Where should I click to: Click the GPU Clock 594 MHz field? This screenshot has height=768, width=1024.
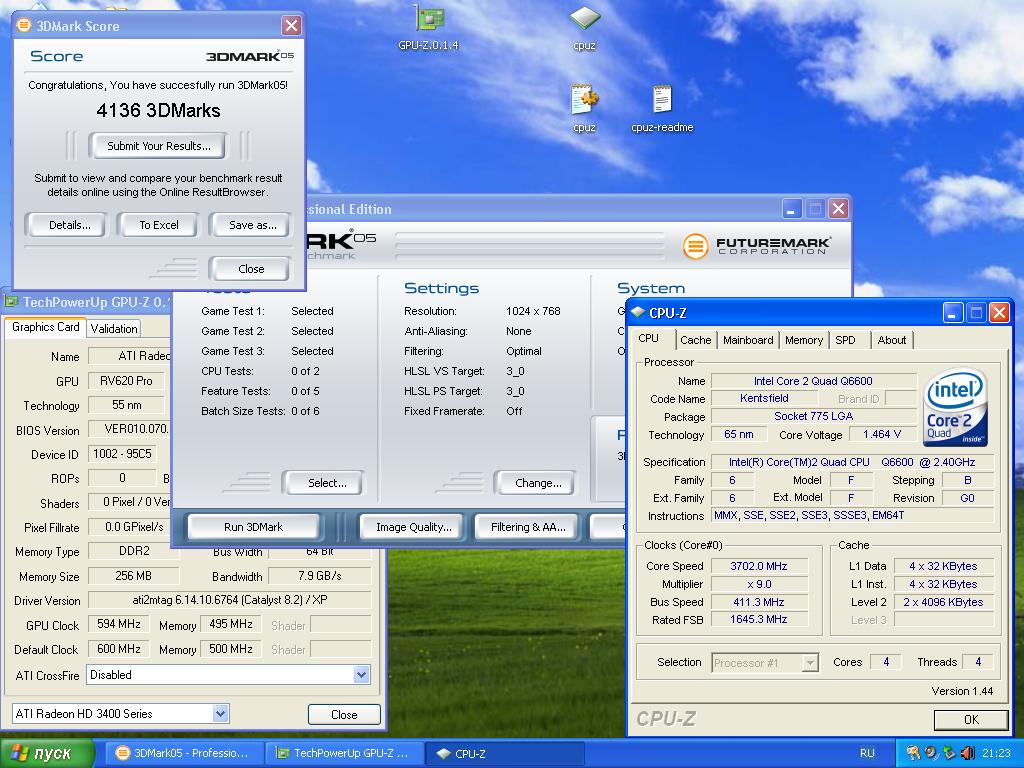(x=119, y=624)
